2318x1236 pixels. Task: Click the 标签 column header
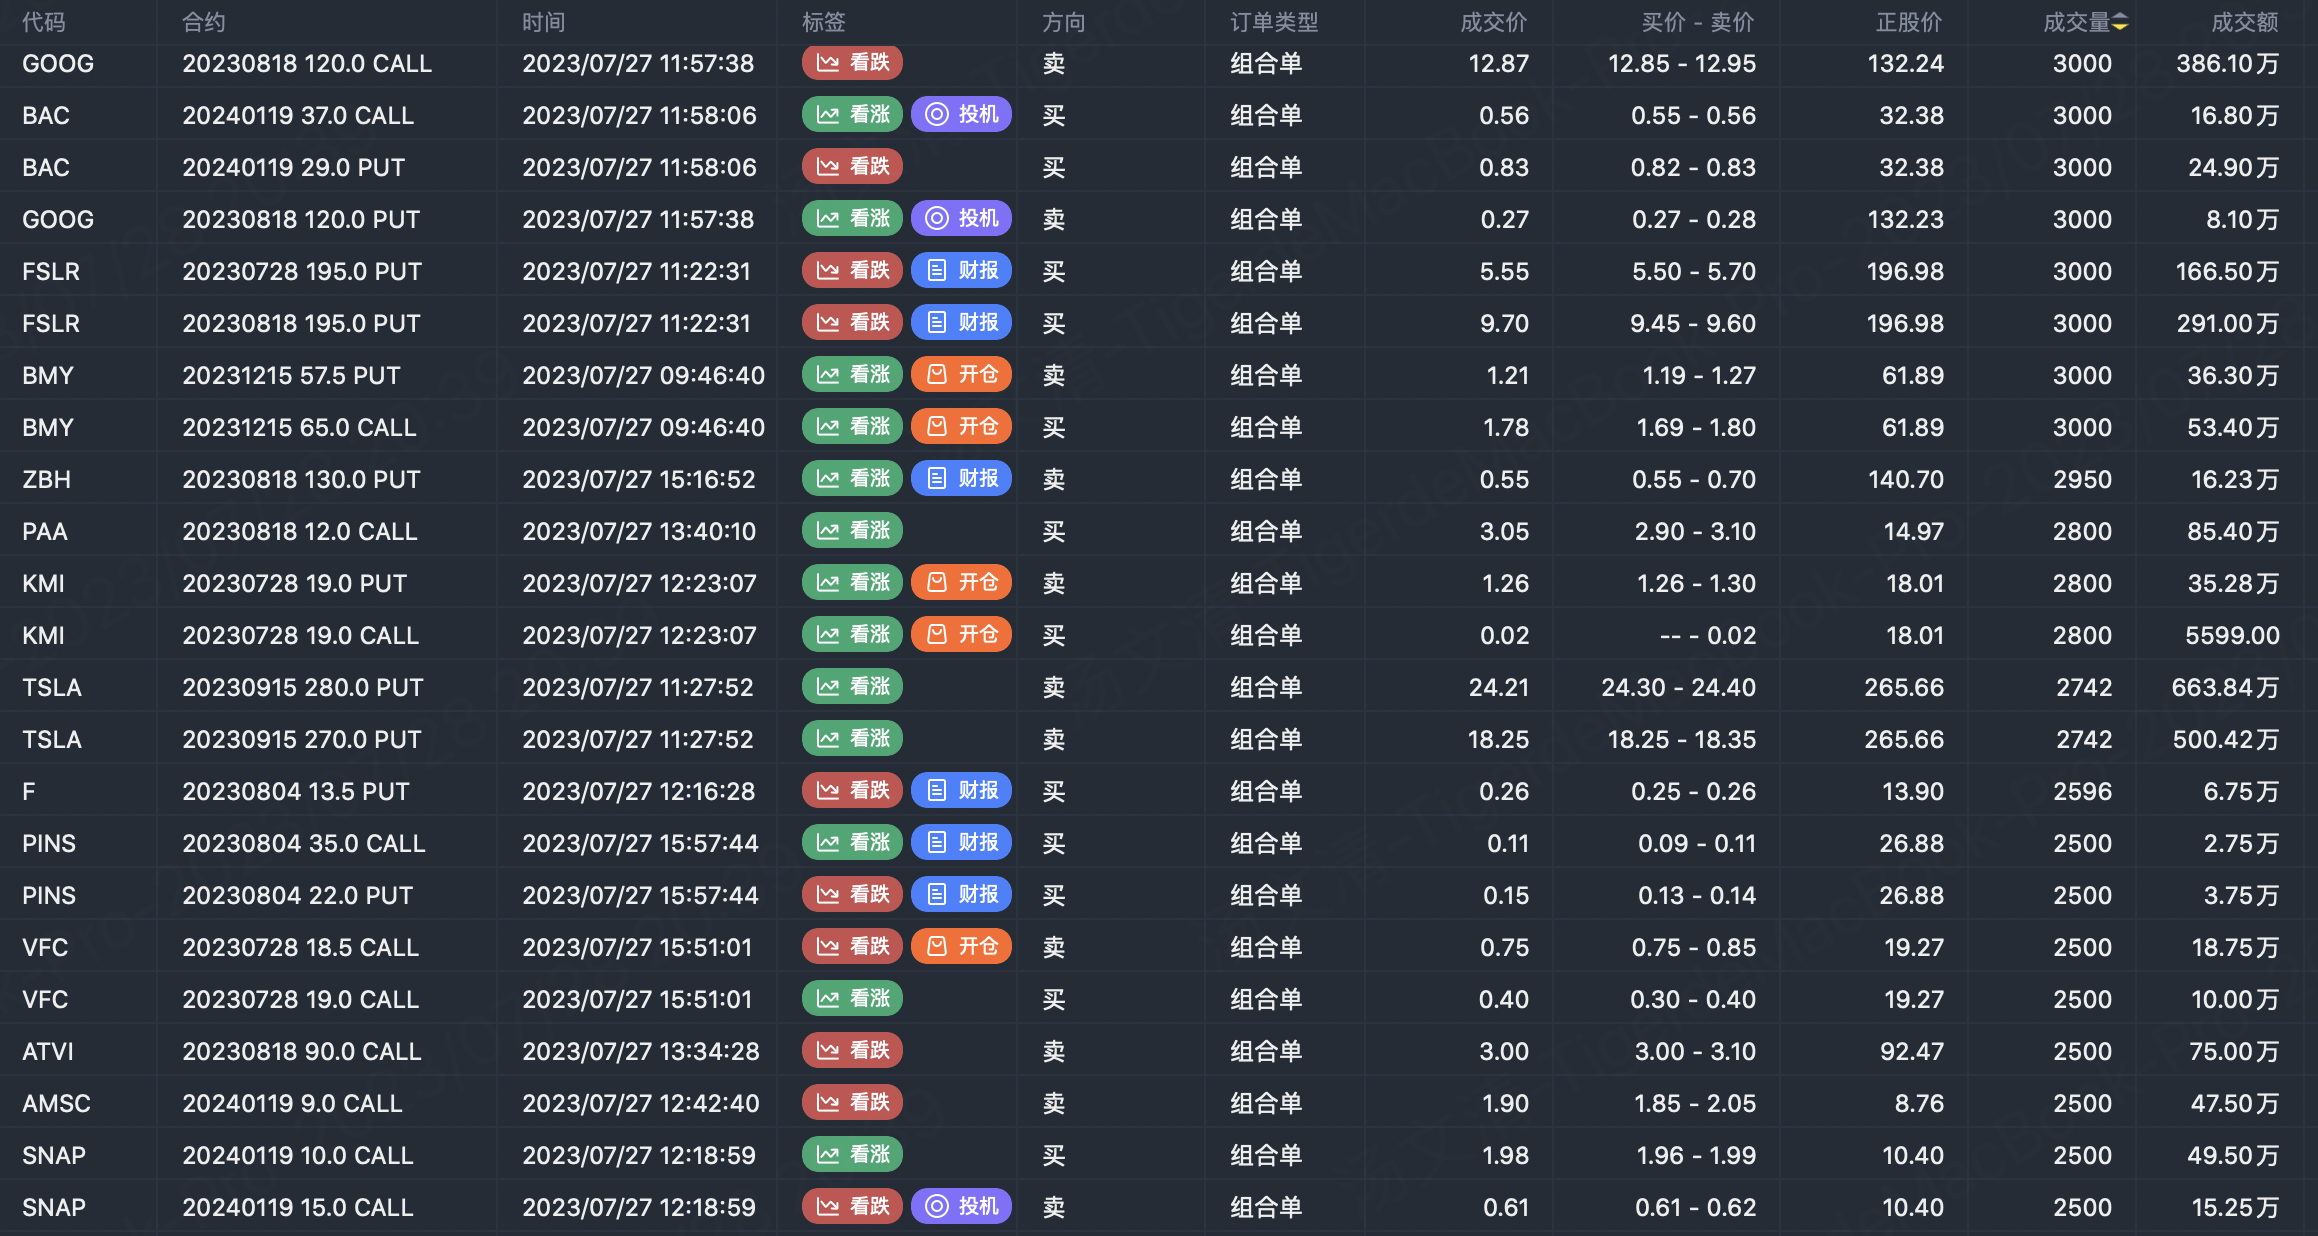[x=824, y=22]
